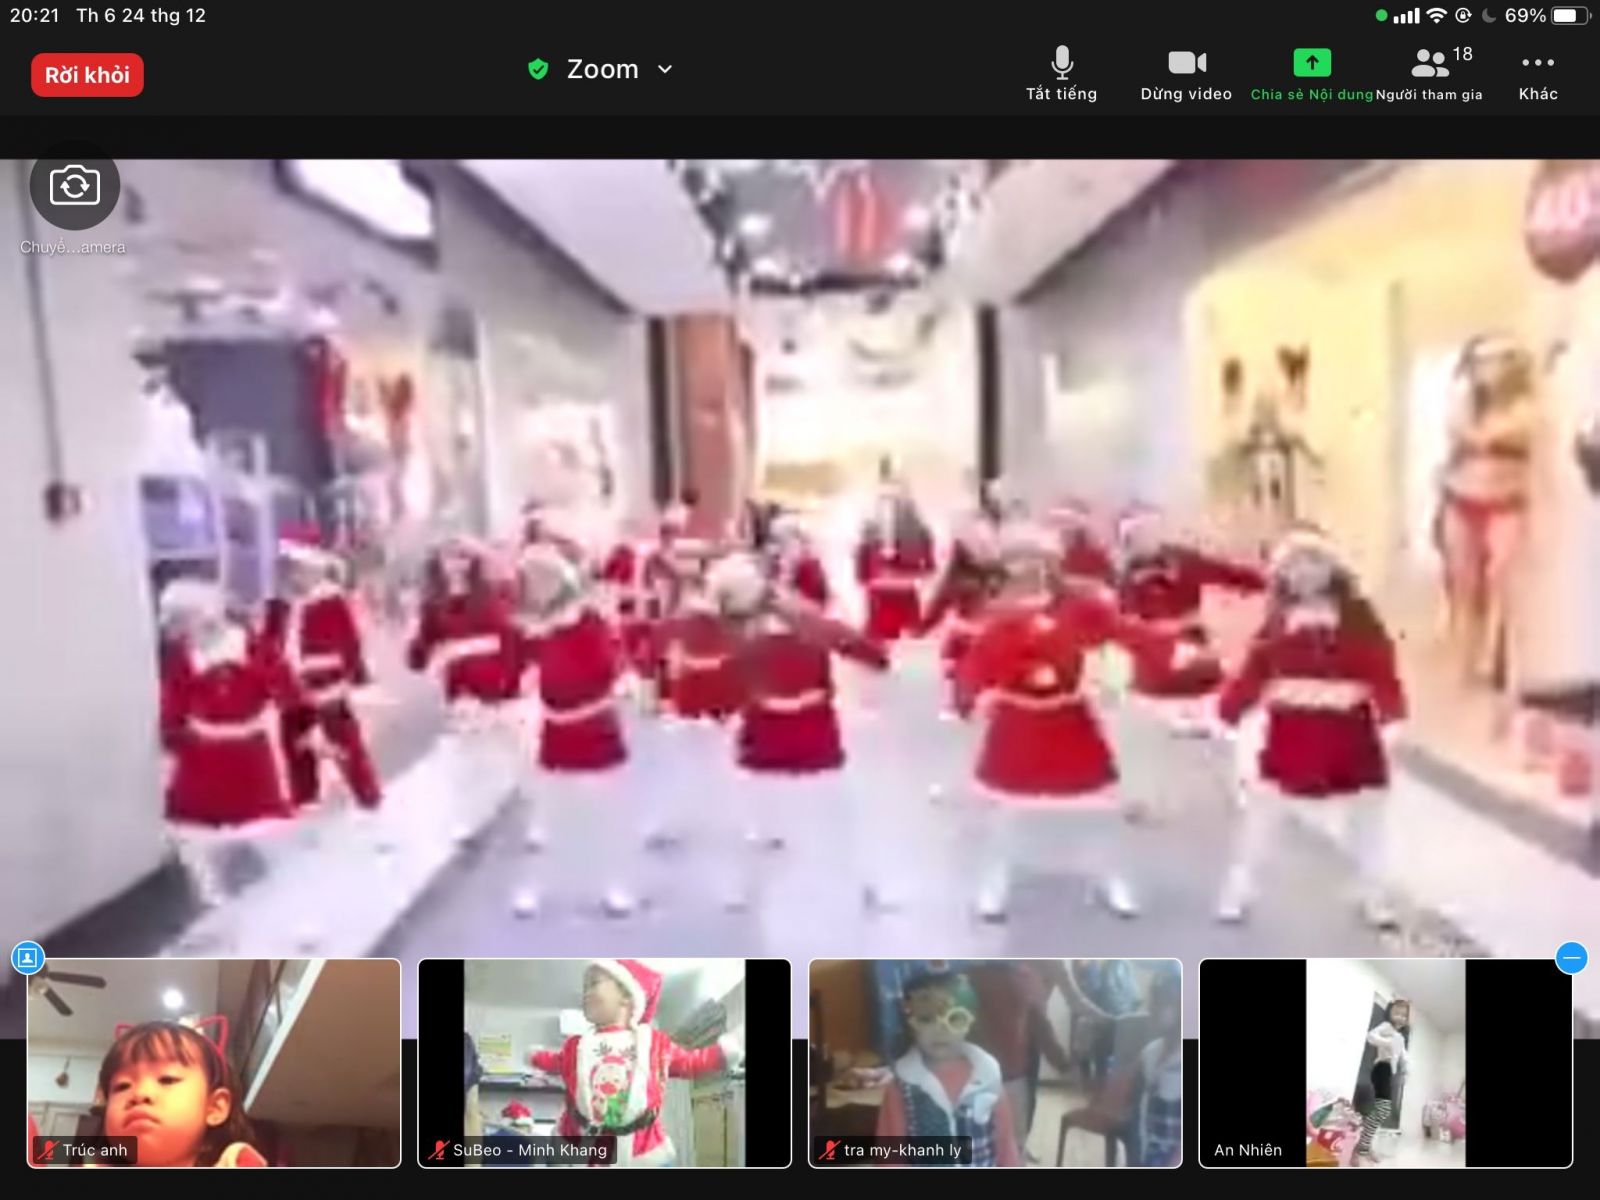Switch camera using the flip camera icon
Image resolution: width=1600 pixels, height=1200 pixels.
click(75, 186)
